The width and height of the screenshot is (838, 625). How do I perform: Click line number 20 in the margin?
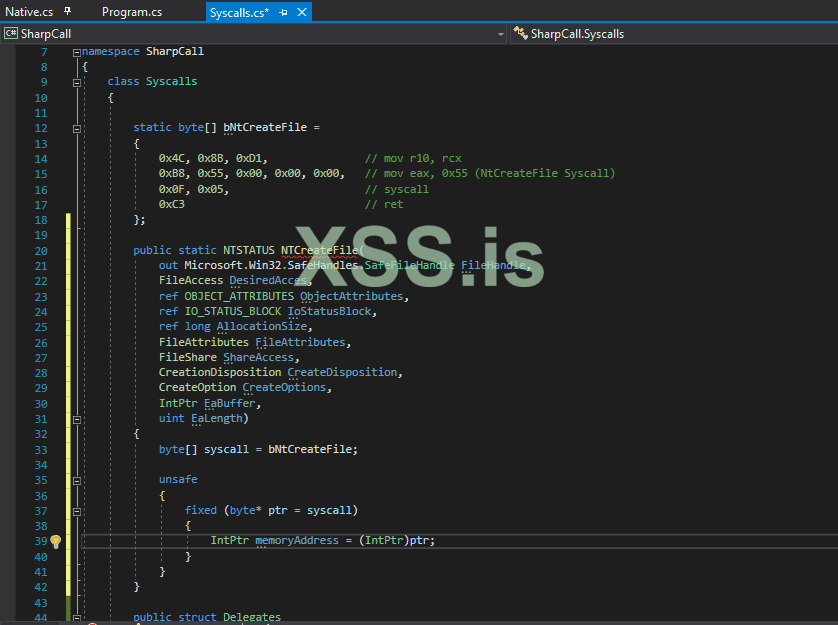point(41,251)
